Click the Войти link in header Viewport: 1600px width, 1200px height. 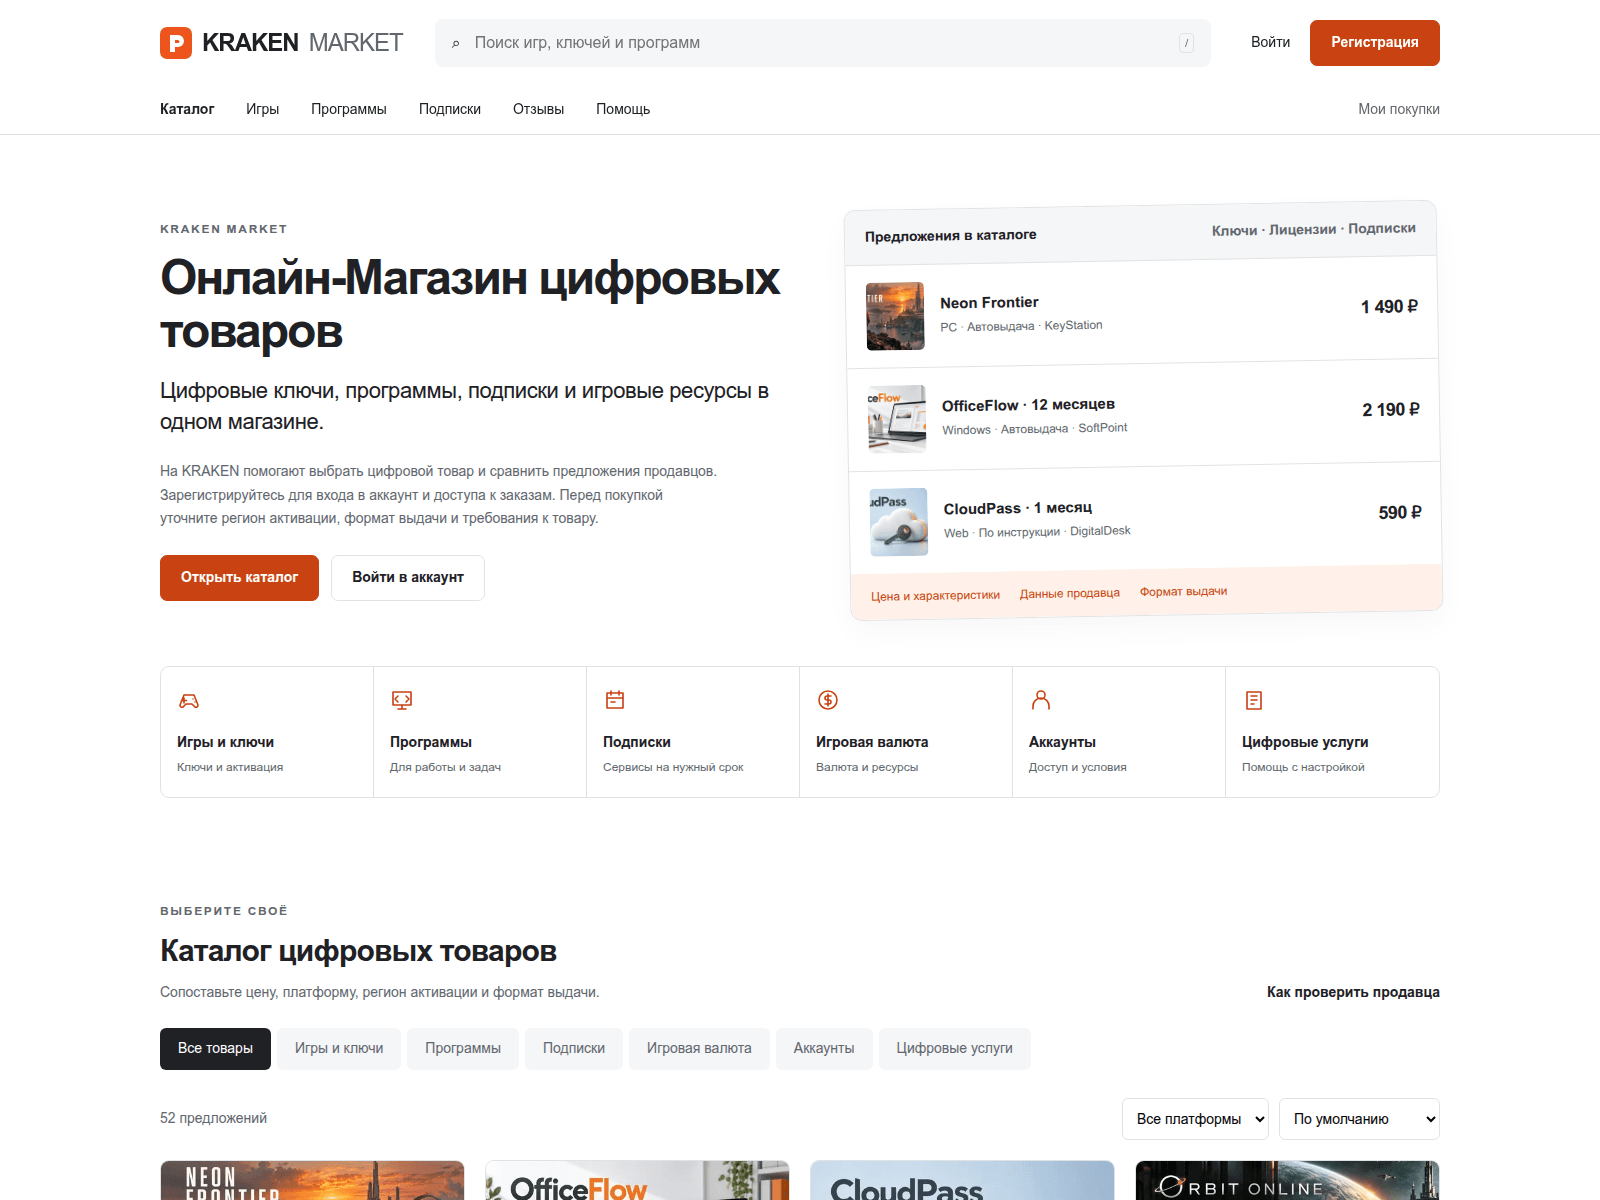pos(1270,42)
